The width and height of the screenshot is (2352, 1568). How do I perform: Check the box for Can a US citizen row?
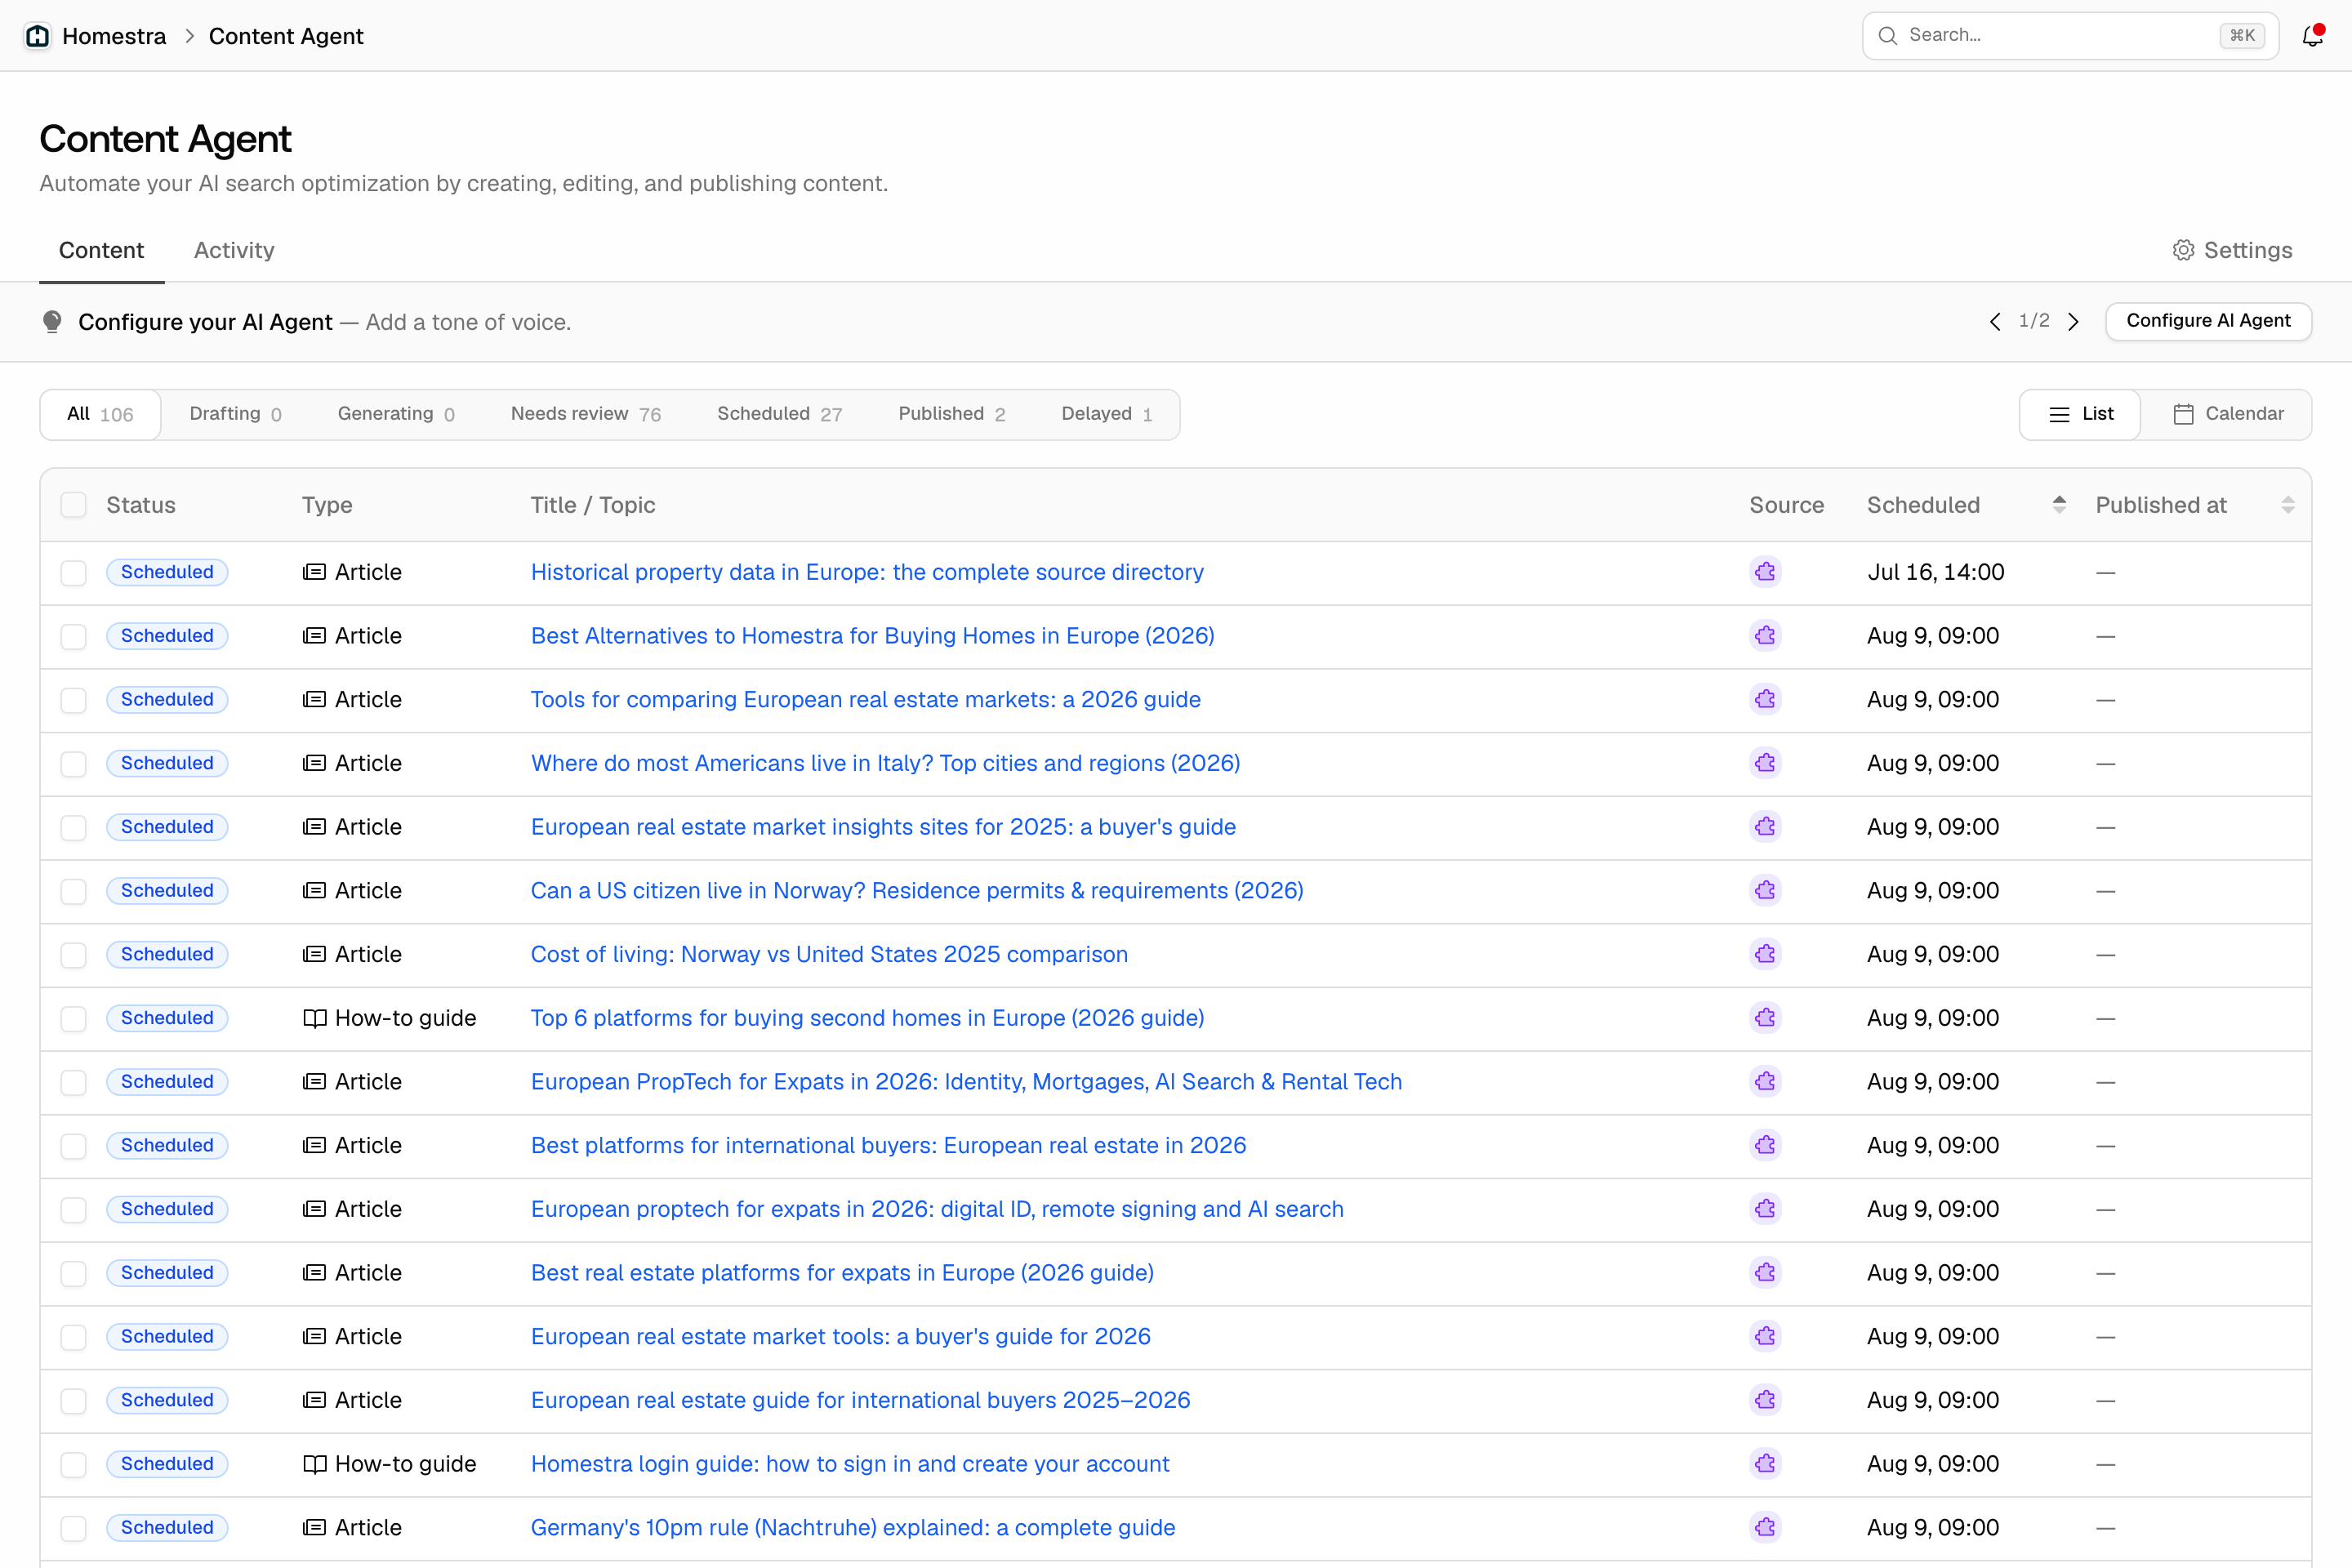coord(73,891)
